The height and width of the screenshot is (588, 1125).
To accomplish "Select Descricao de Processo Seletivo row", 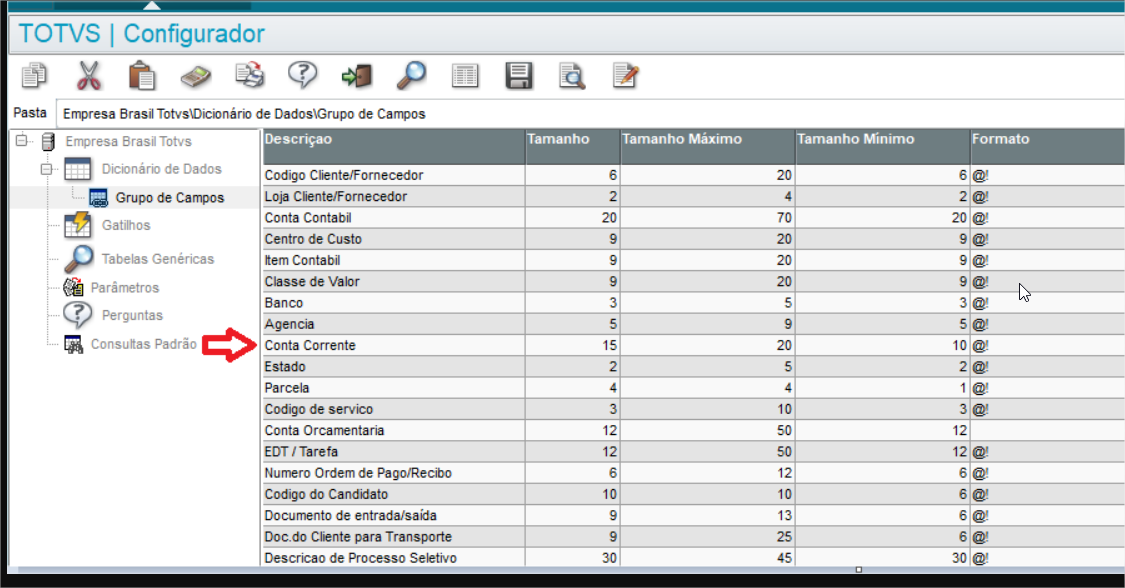I will click(694, 557).
